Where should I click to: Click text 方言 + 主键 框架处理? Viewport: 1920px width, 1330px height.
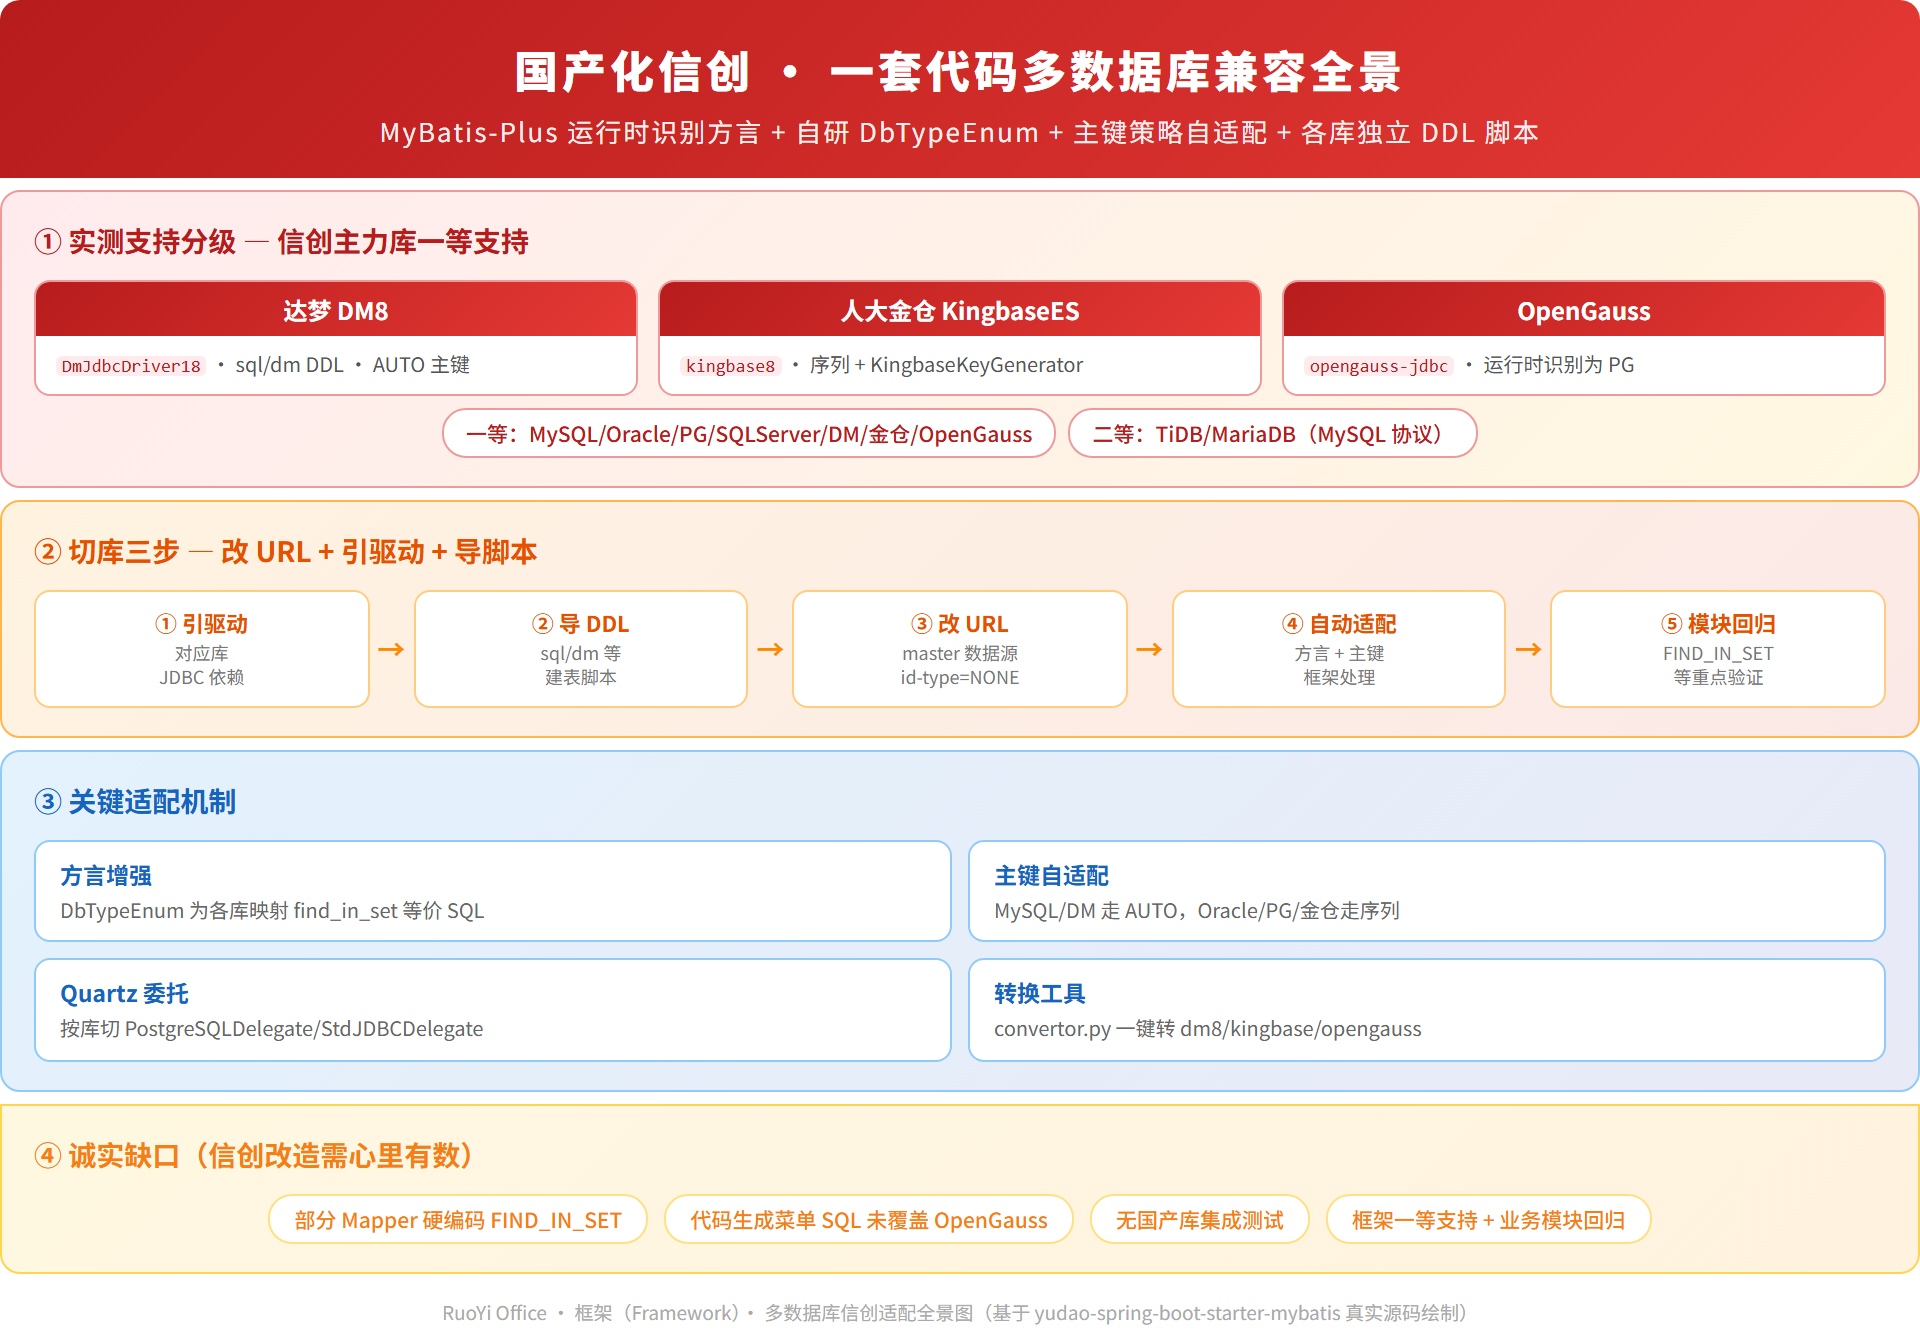(1339, 666)
